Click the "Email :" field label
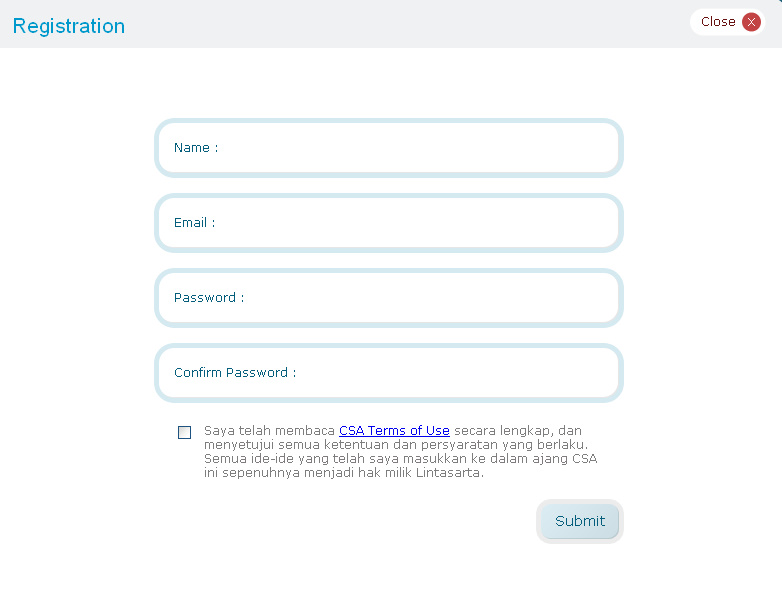The height and width of the screenshot is (596, 782). tap(194, 223)
